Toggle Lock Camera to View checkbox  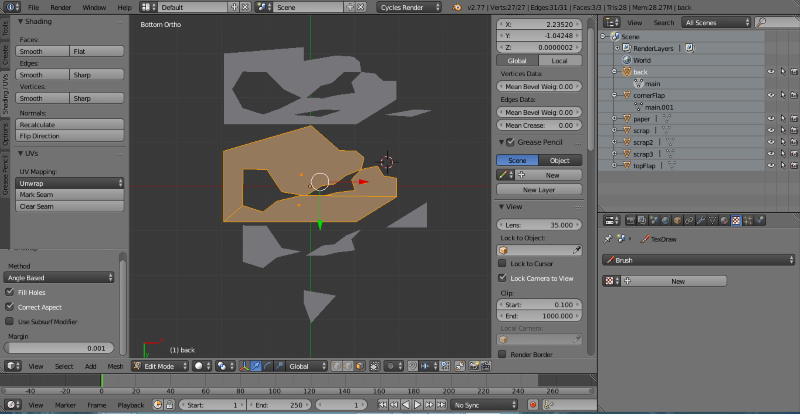502,278
